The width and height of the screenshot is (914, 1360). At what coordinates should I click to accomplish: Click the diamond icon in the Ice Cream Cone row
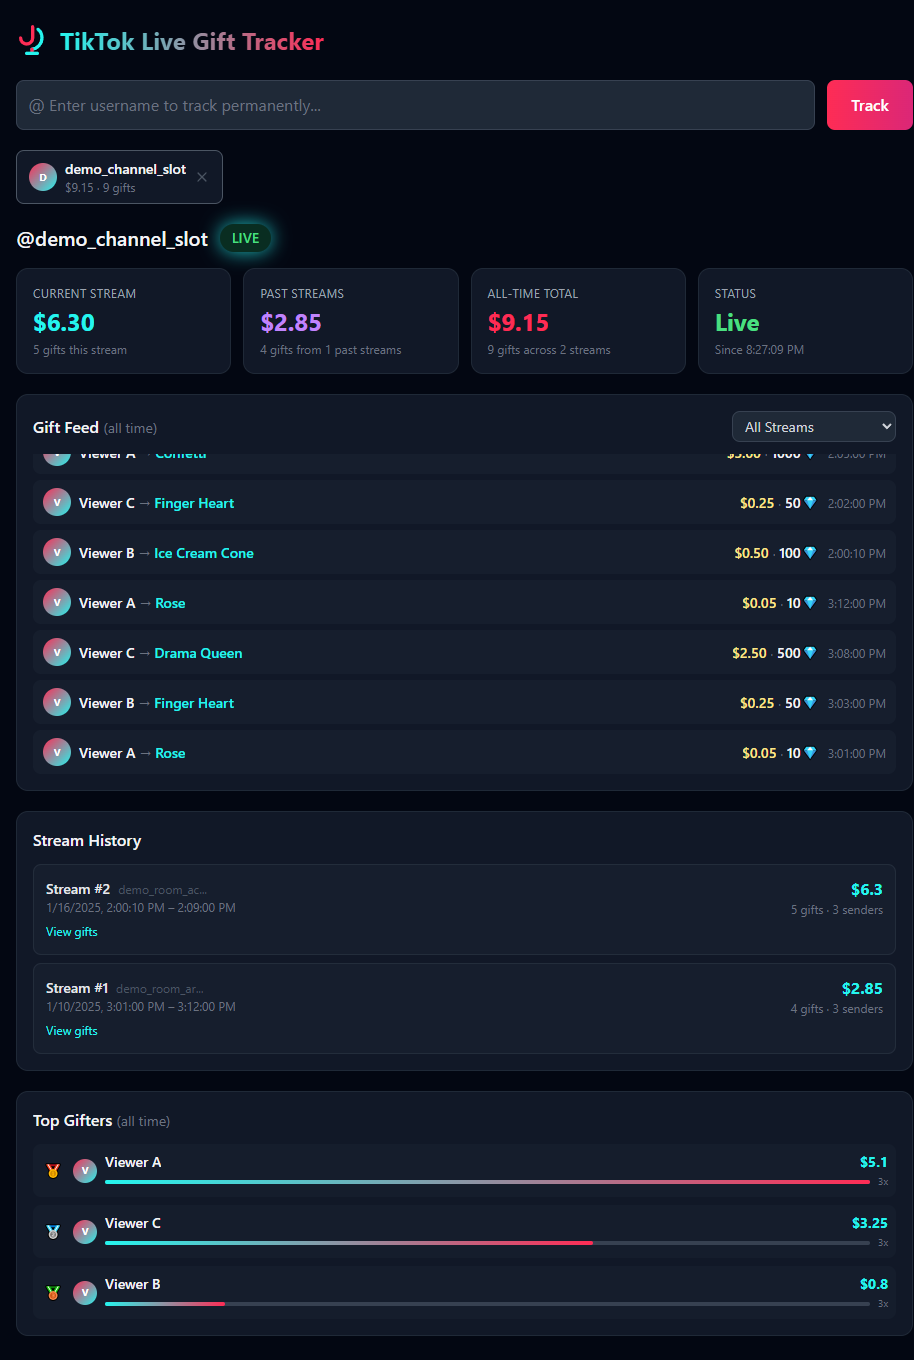(x=810, y=553)
